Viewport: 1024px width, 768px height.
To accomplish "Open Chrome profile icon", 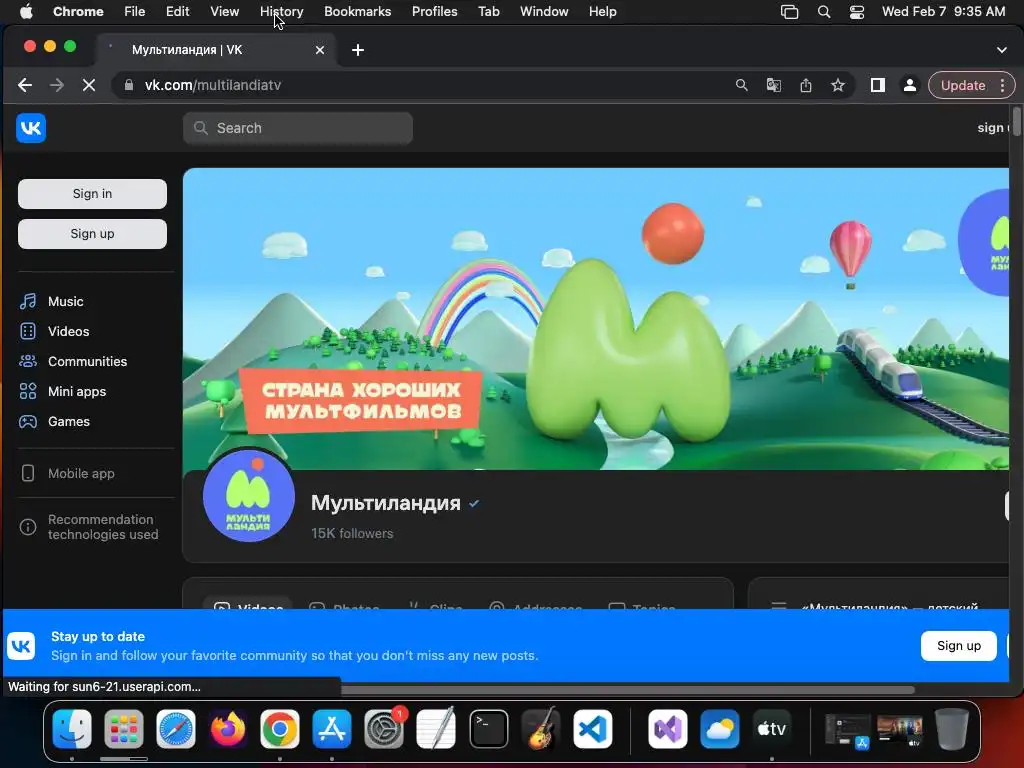I will pyautogui.click(x=909, y=85).
